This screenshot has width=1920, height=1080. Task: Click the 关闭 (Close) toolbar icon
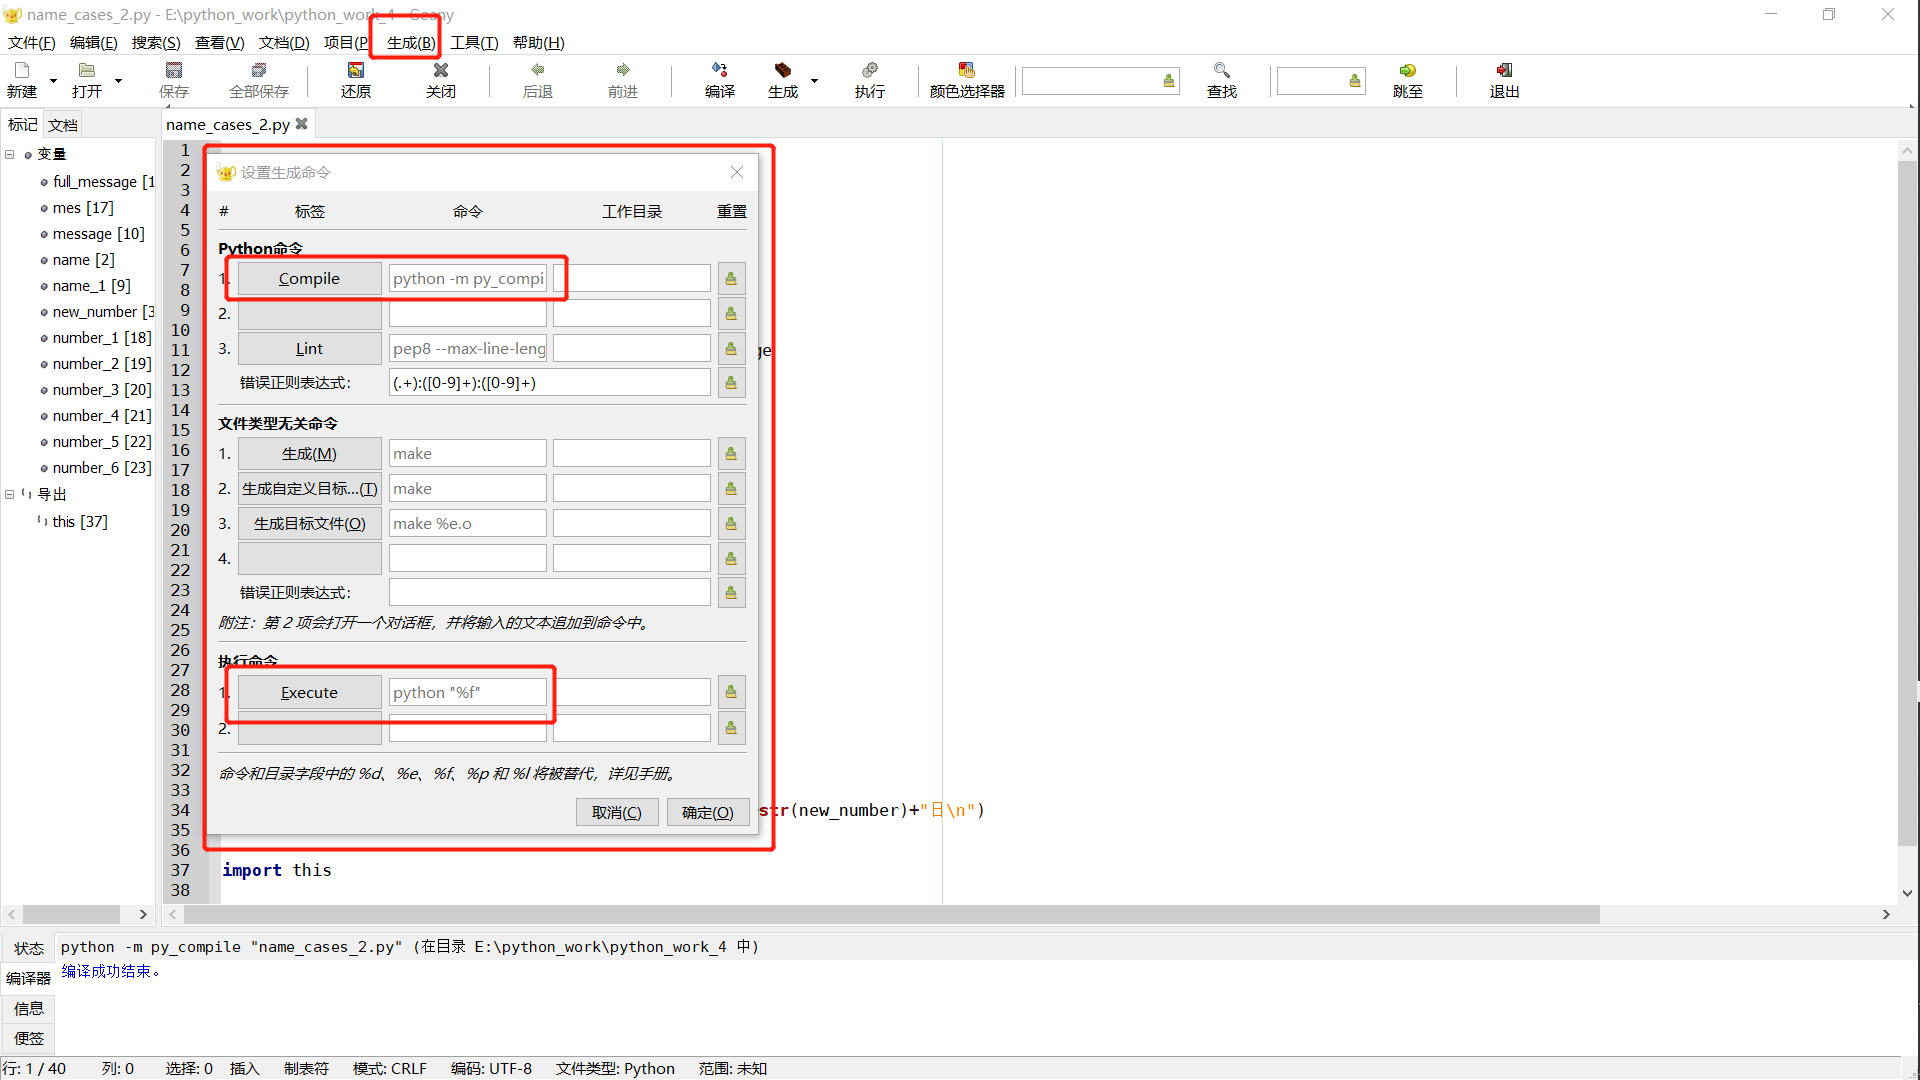tap(441, 70)
